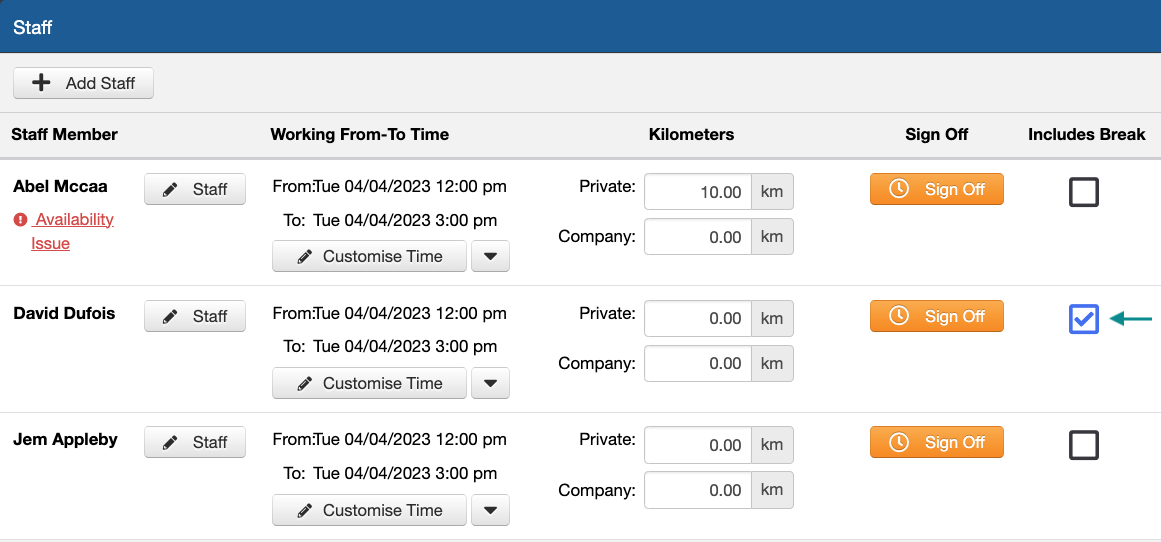This screenshot has height=542, width=1161.
Task: Click Customise Time for Jem Appleby
Action: (x=369, y=510)
